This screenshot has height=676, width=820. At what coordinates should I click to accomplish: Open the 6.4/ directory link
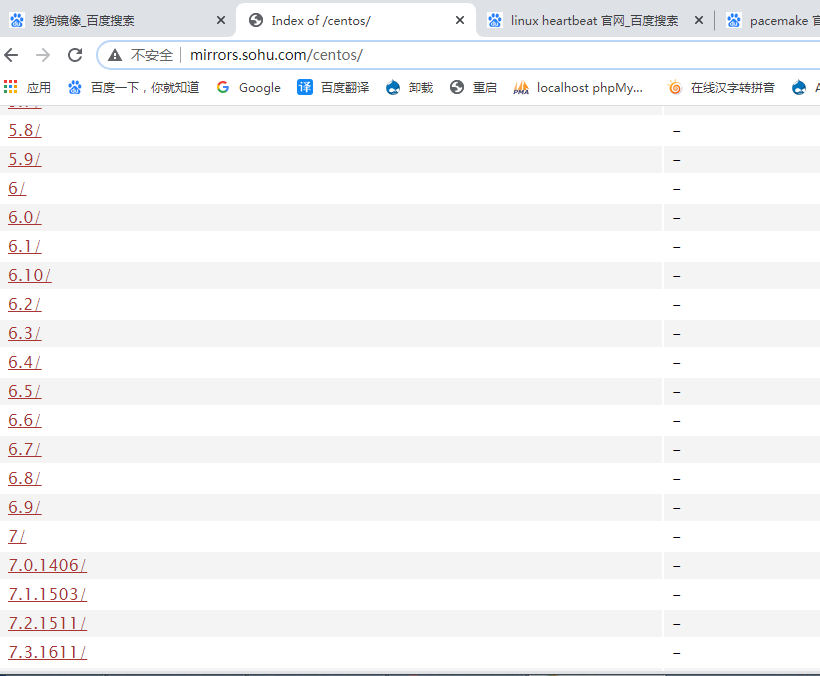coord(25,362)
